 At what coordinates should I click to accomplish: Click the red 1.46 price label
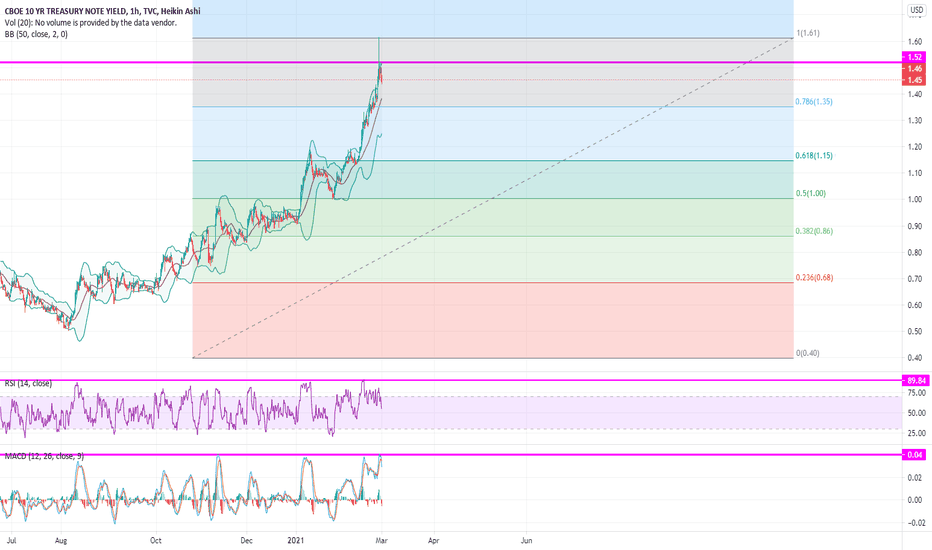pyautogui.click(x=914, y=69)
